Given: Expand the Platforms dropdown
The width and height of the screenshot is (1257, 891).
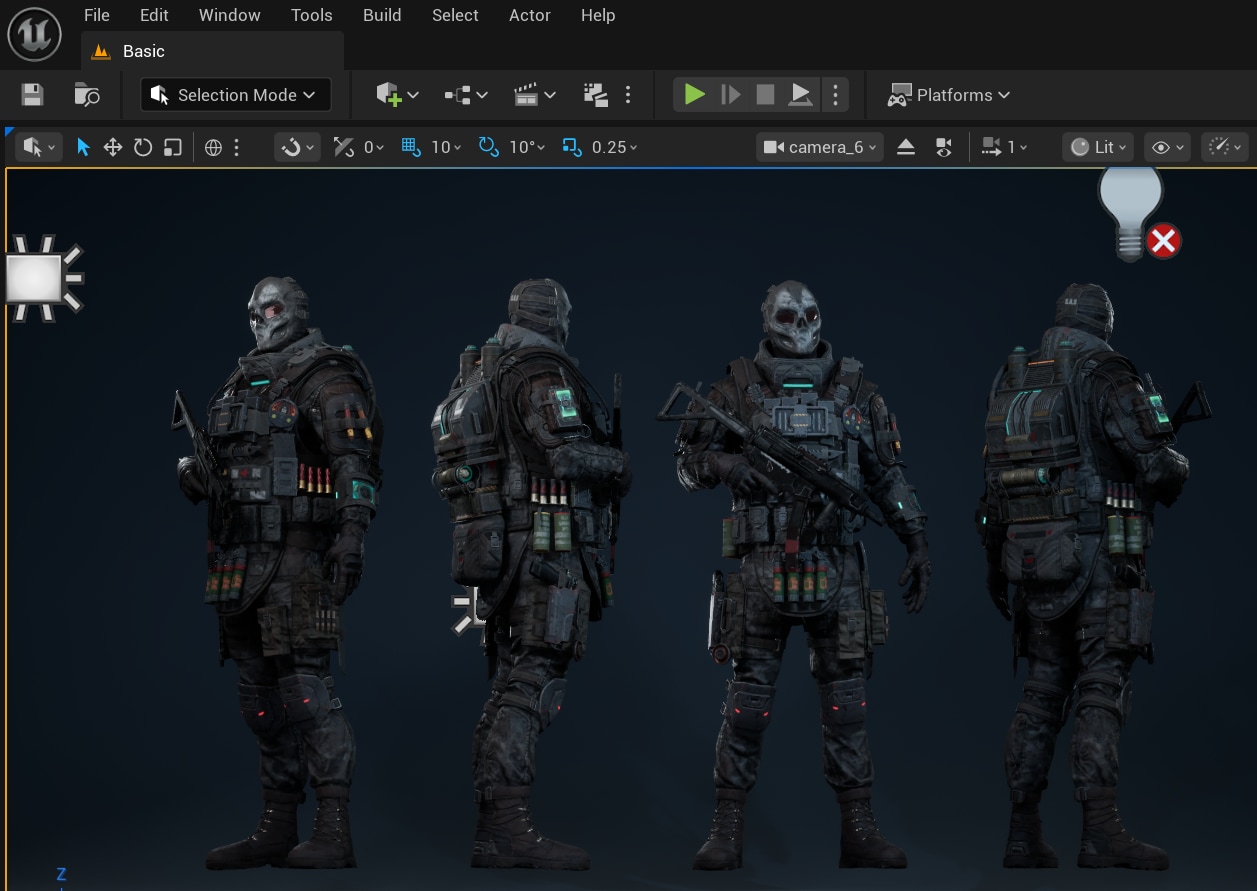Looking at the screenshot, I should pos(949,95).
